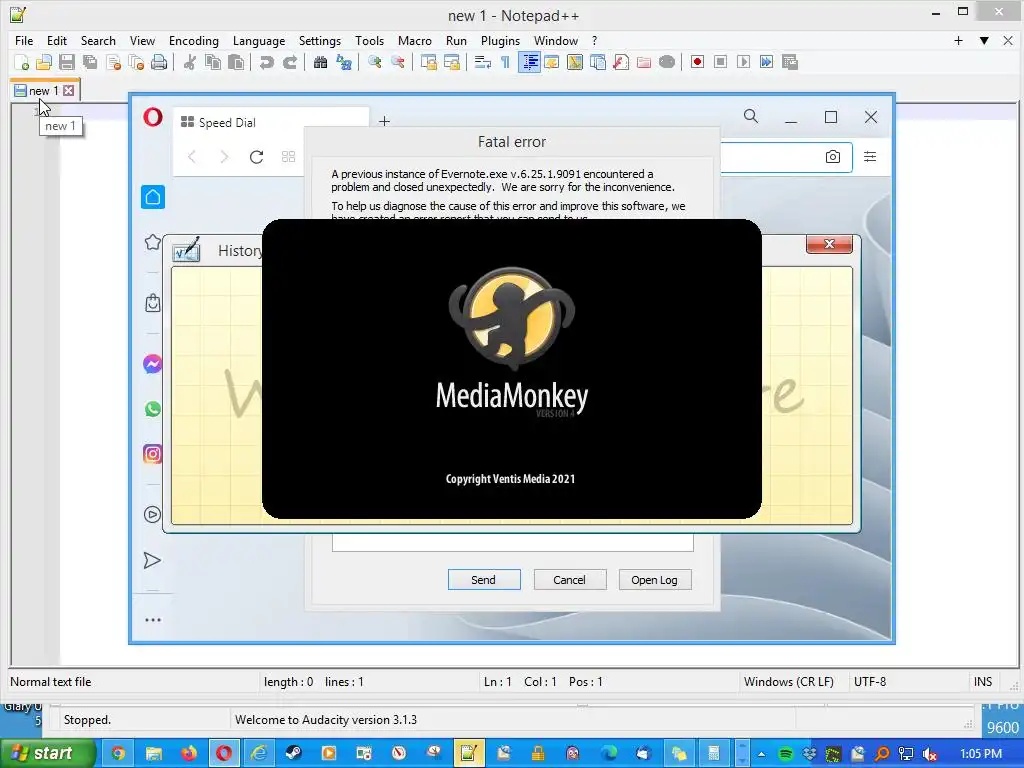
Task: Click the Zoom Out magnifier icon
Action: coord(397,62)
